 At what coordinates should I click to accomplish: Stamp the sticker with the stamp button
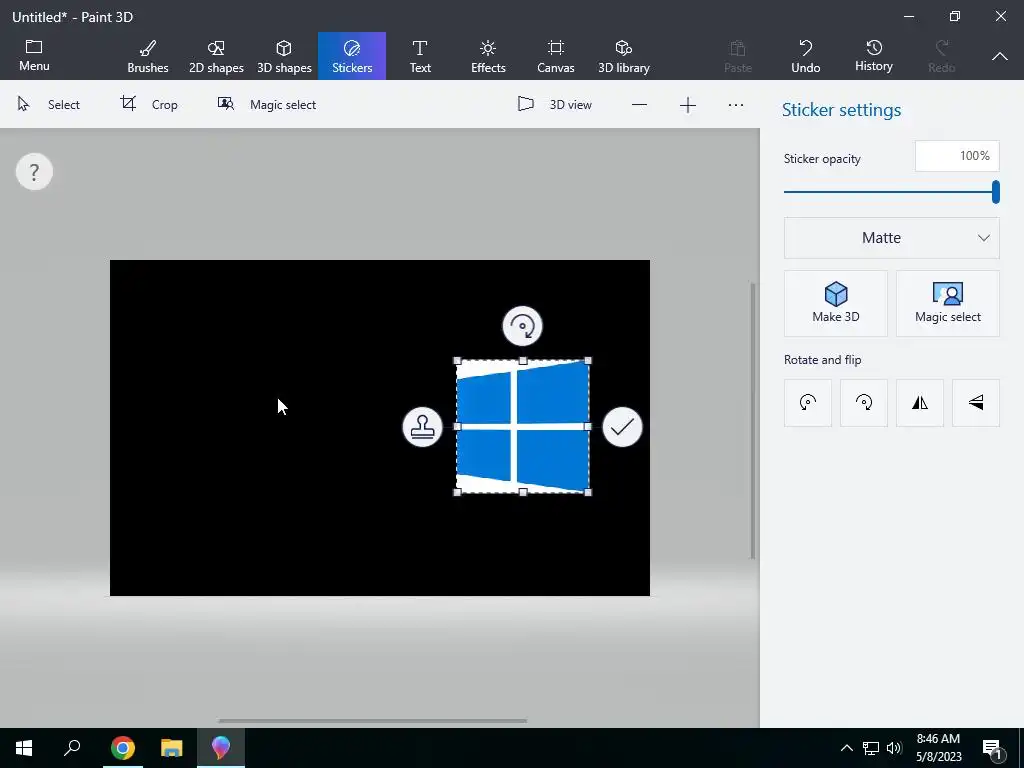(x=423, y=427)
